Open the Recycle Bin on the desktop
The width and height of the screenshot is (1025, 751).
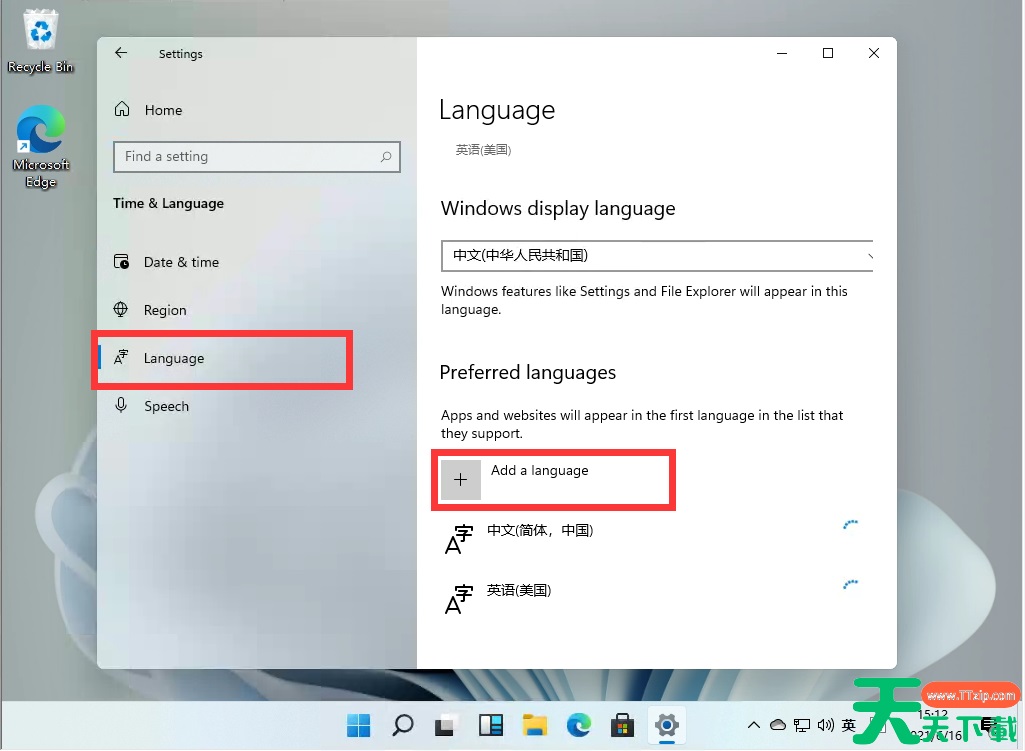tap(40, 30)
